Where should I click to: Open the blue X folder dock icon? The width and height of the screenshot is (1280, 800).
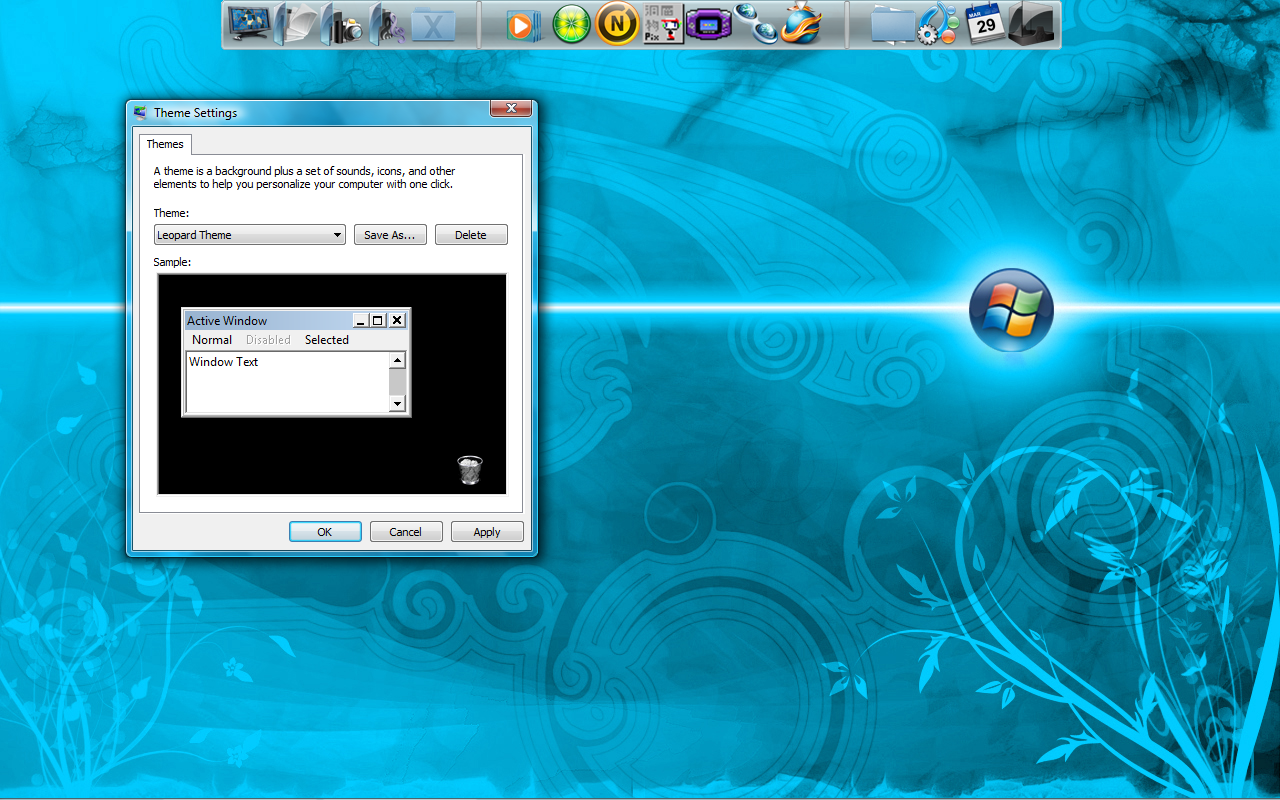[433, 25]
